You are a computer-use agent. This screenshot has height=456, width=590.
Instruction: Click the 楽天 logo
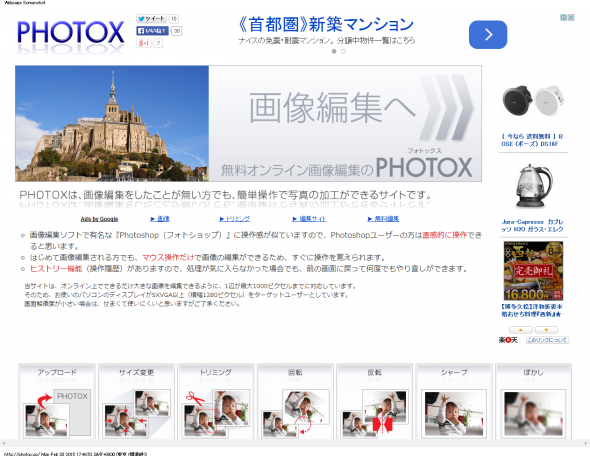(x=508, y=340)
